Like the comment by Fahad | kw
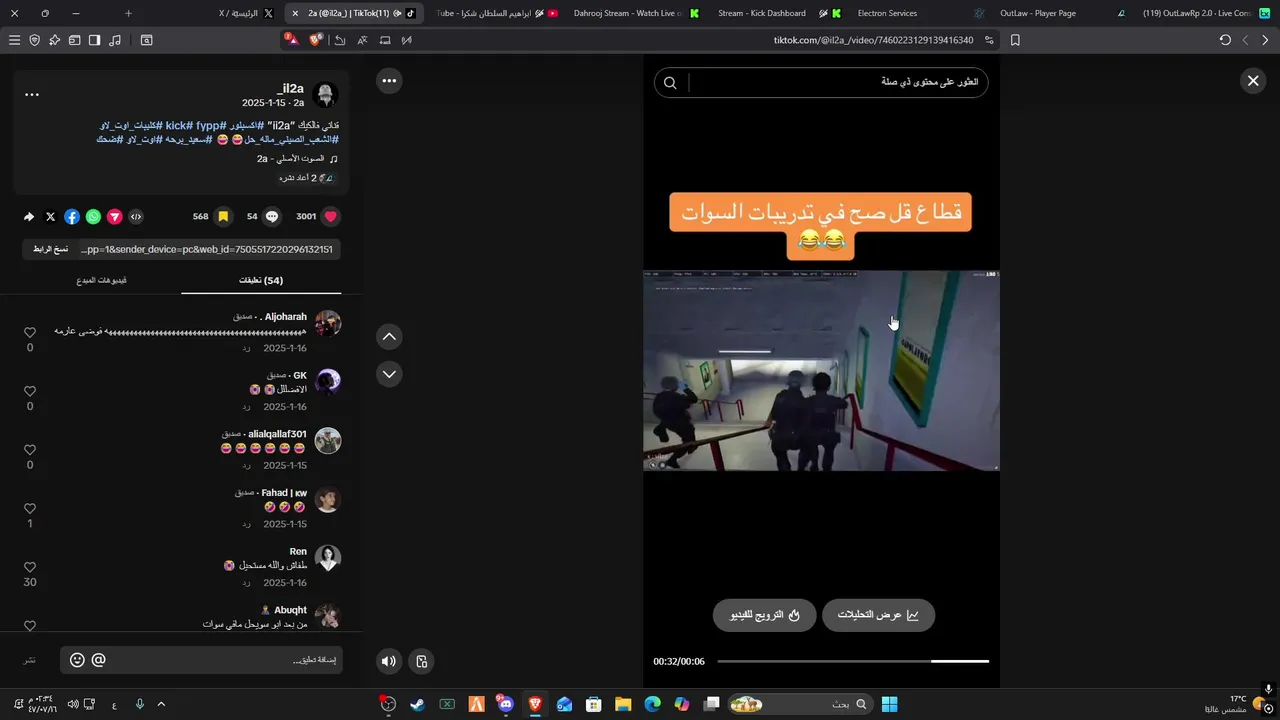Viewport: 1280px width, 720px height. [30, 508]
